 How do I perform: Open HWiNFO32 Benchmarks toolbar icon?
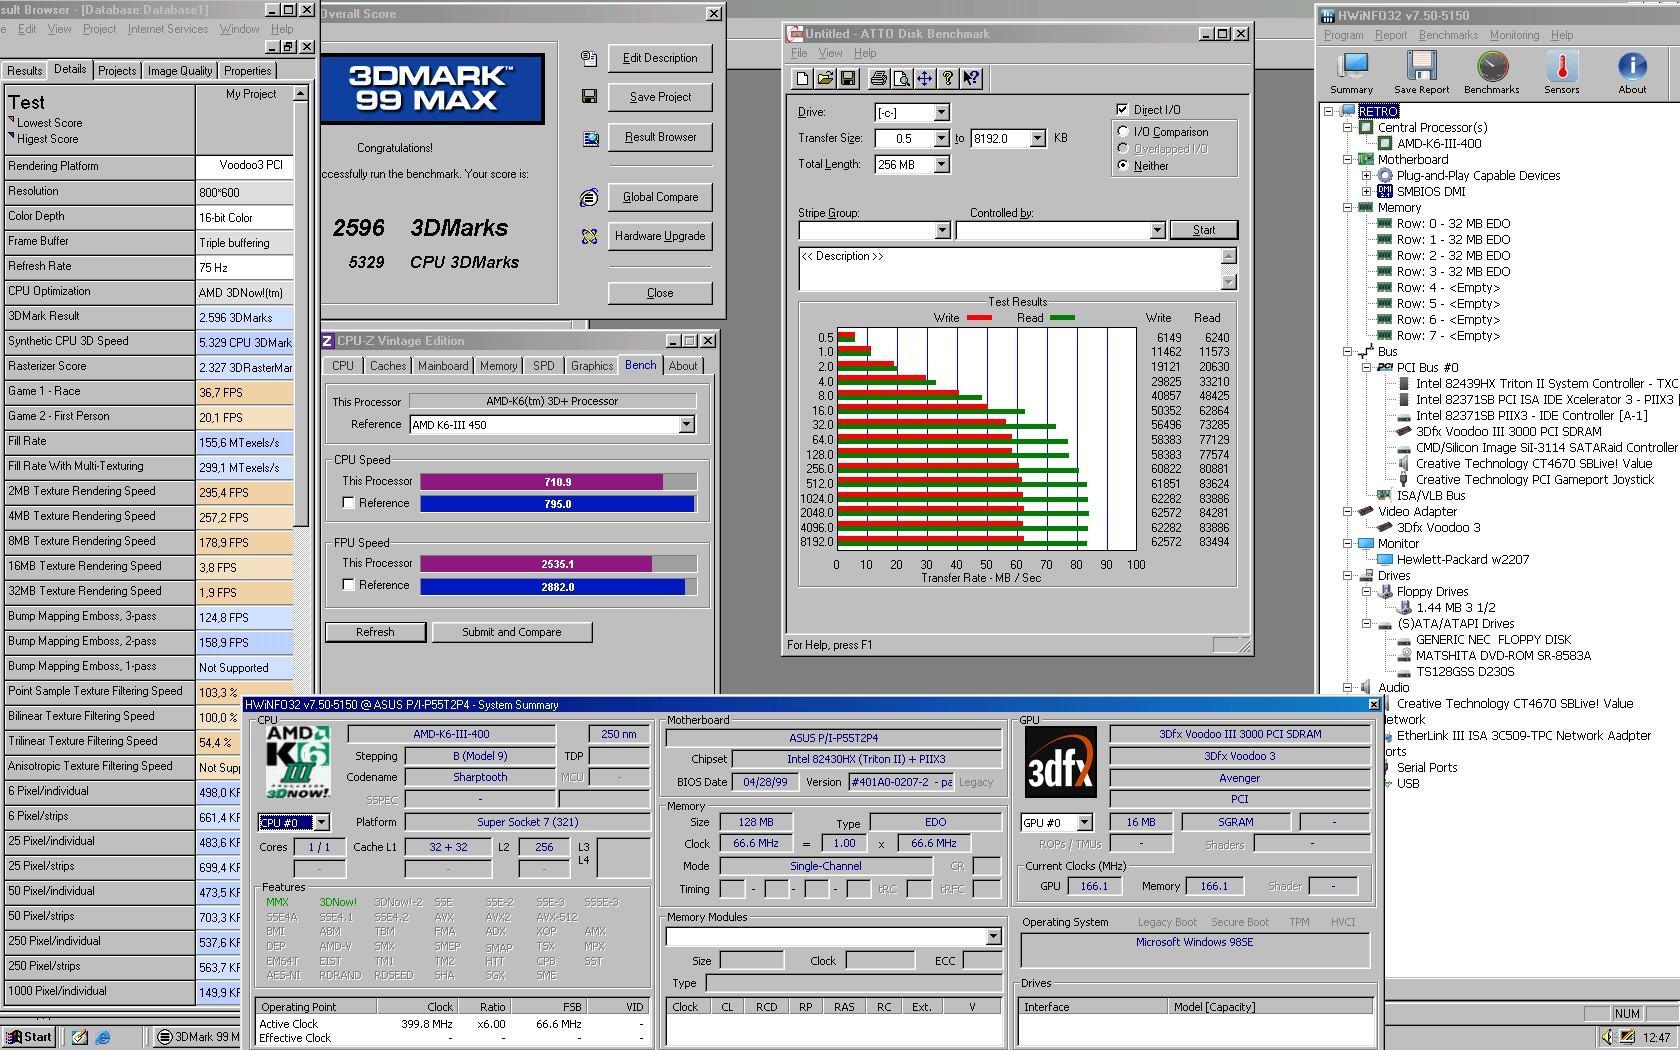tap(1492, 72)
